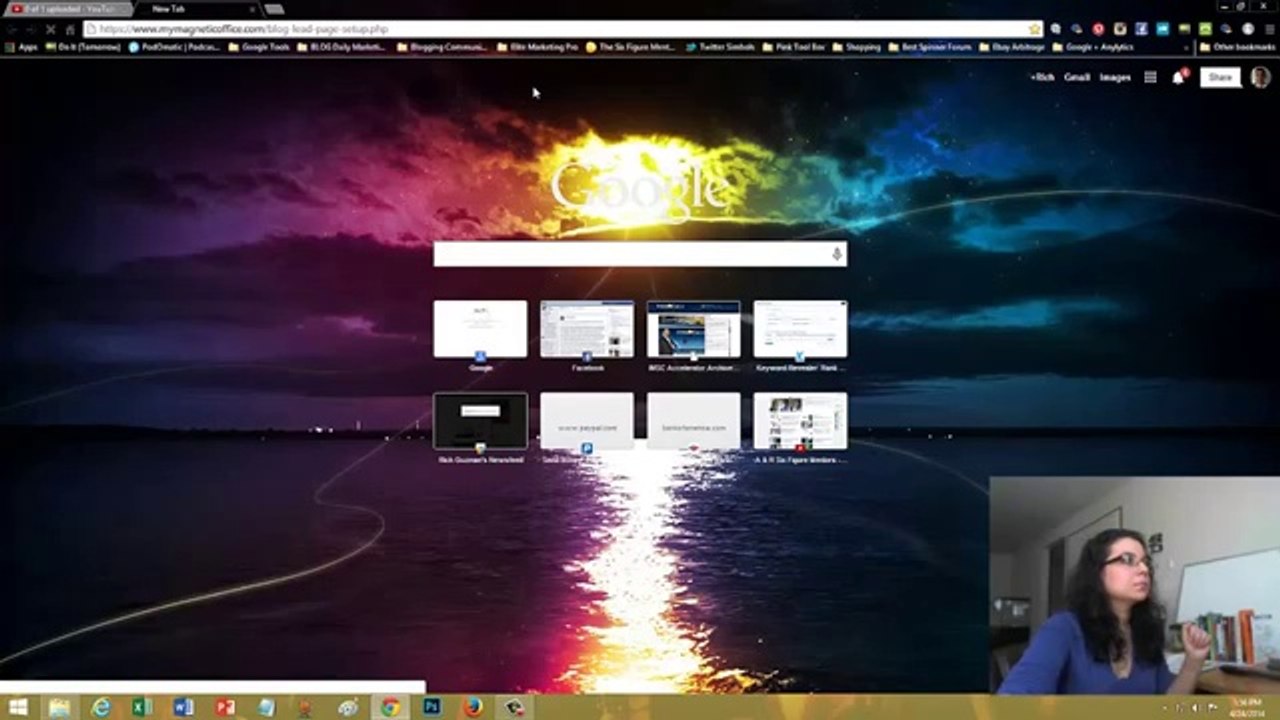This screenshot has width=1280, height=720.
Task: Launch File Explorer from the taskbar
Action: click(x=60, y=708)
